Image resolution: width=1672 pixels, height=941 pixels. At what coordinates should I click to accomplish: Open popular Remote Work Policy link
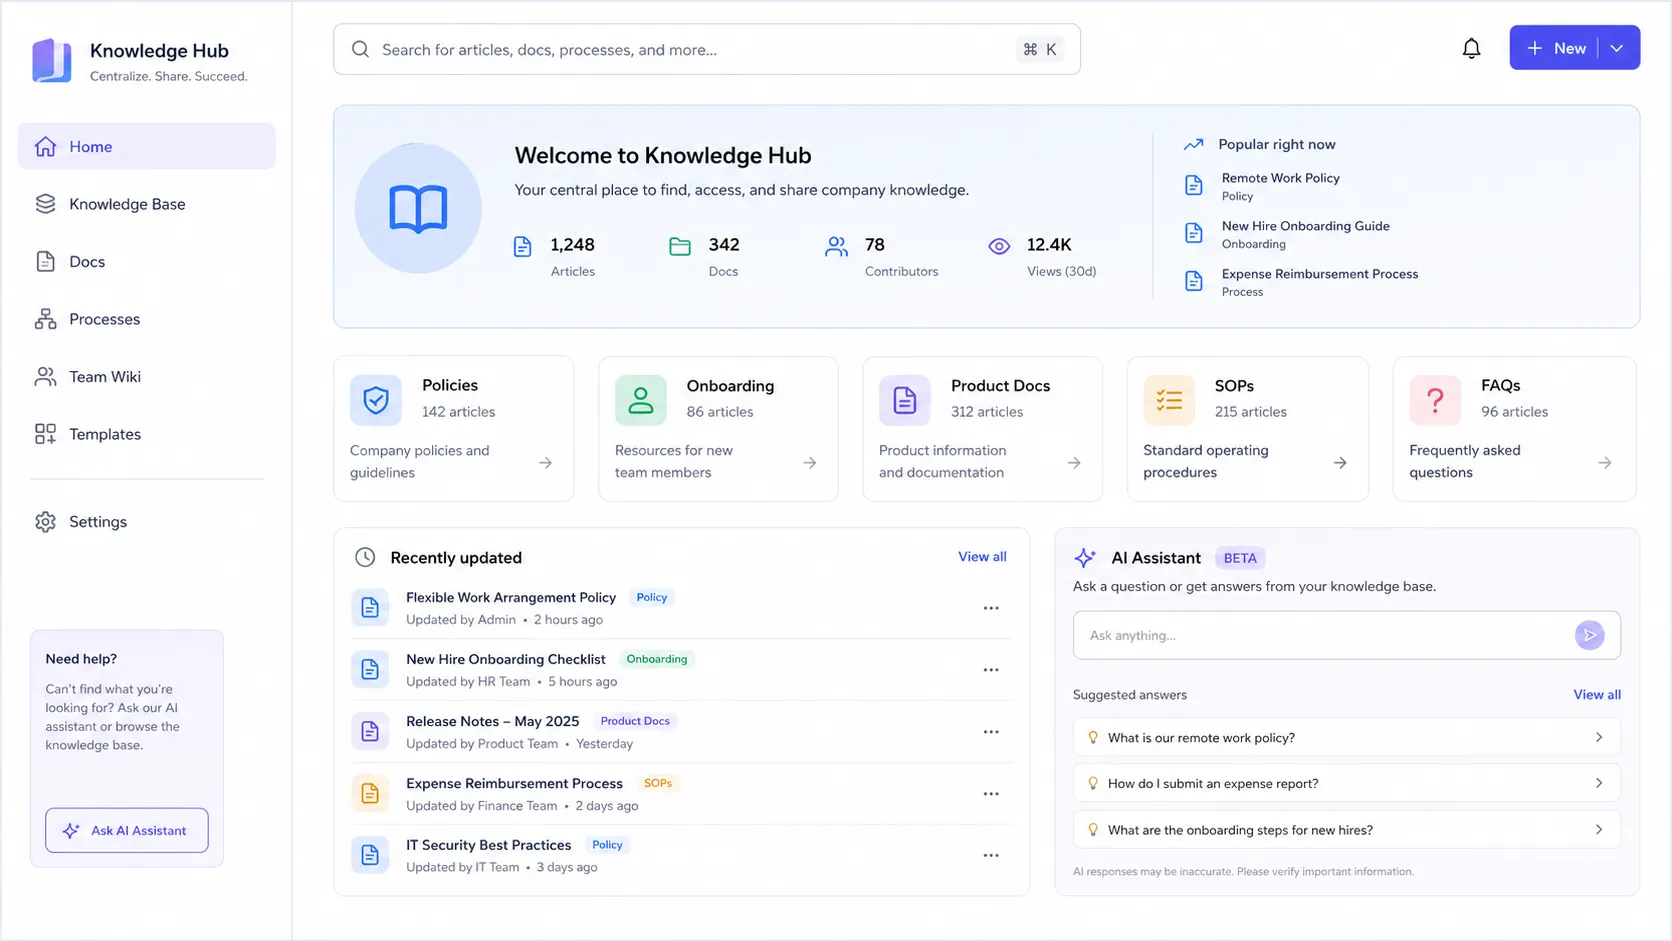pos(1280,178)
